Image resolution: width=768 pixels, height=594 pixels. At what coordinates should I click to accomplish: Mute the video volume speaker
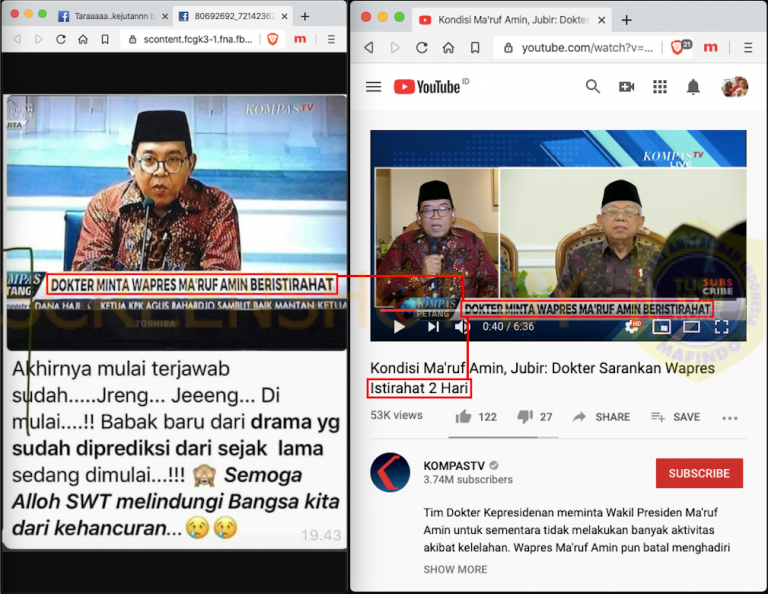click(x=461, y=327)
